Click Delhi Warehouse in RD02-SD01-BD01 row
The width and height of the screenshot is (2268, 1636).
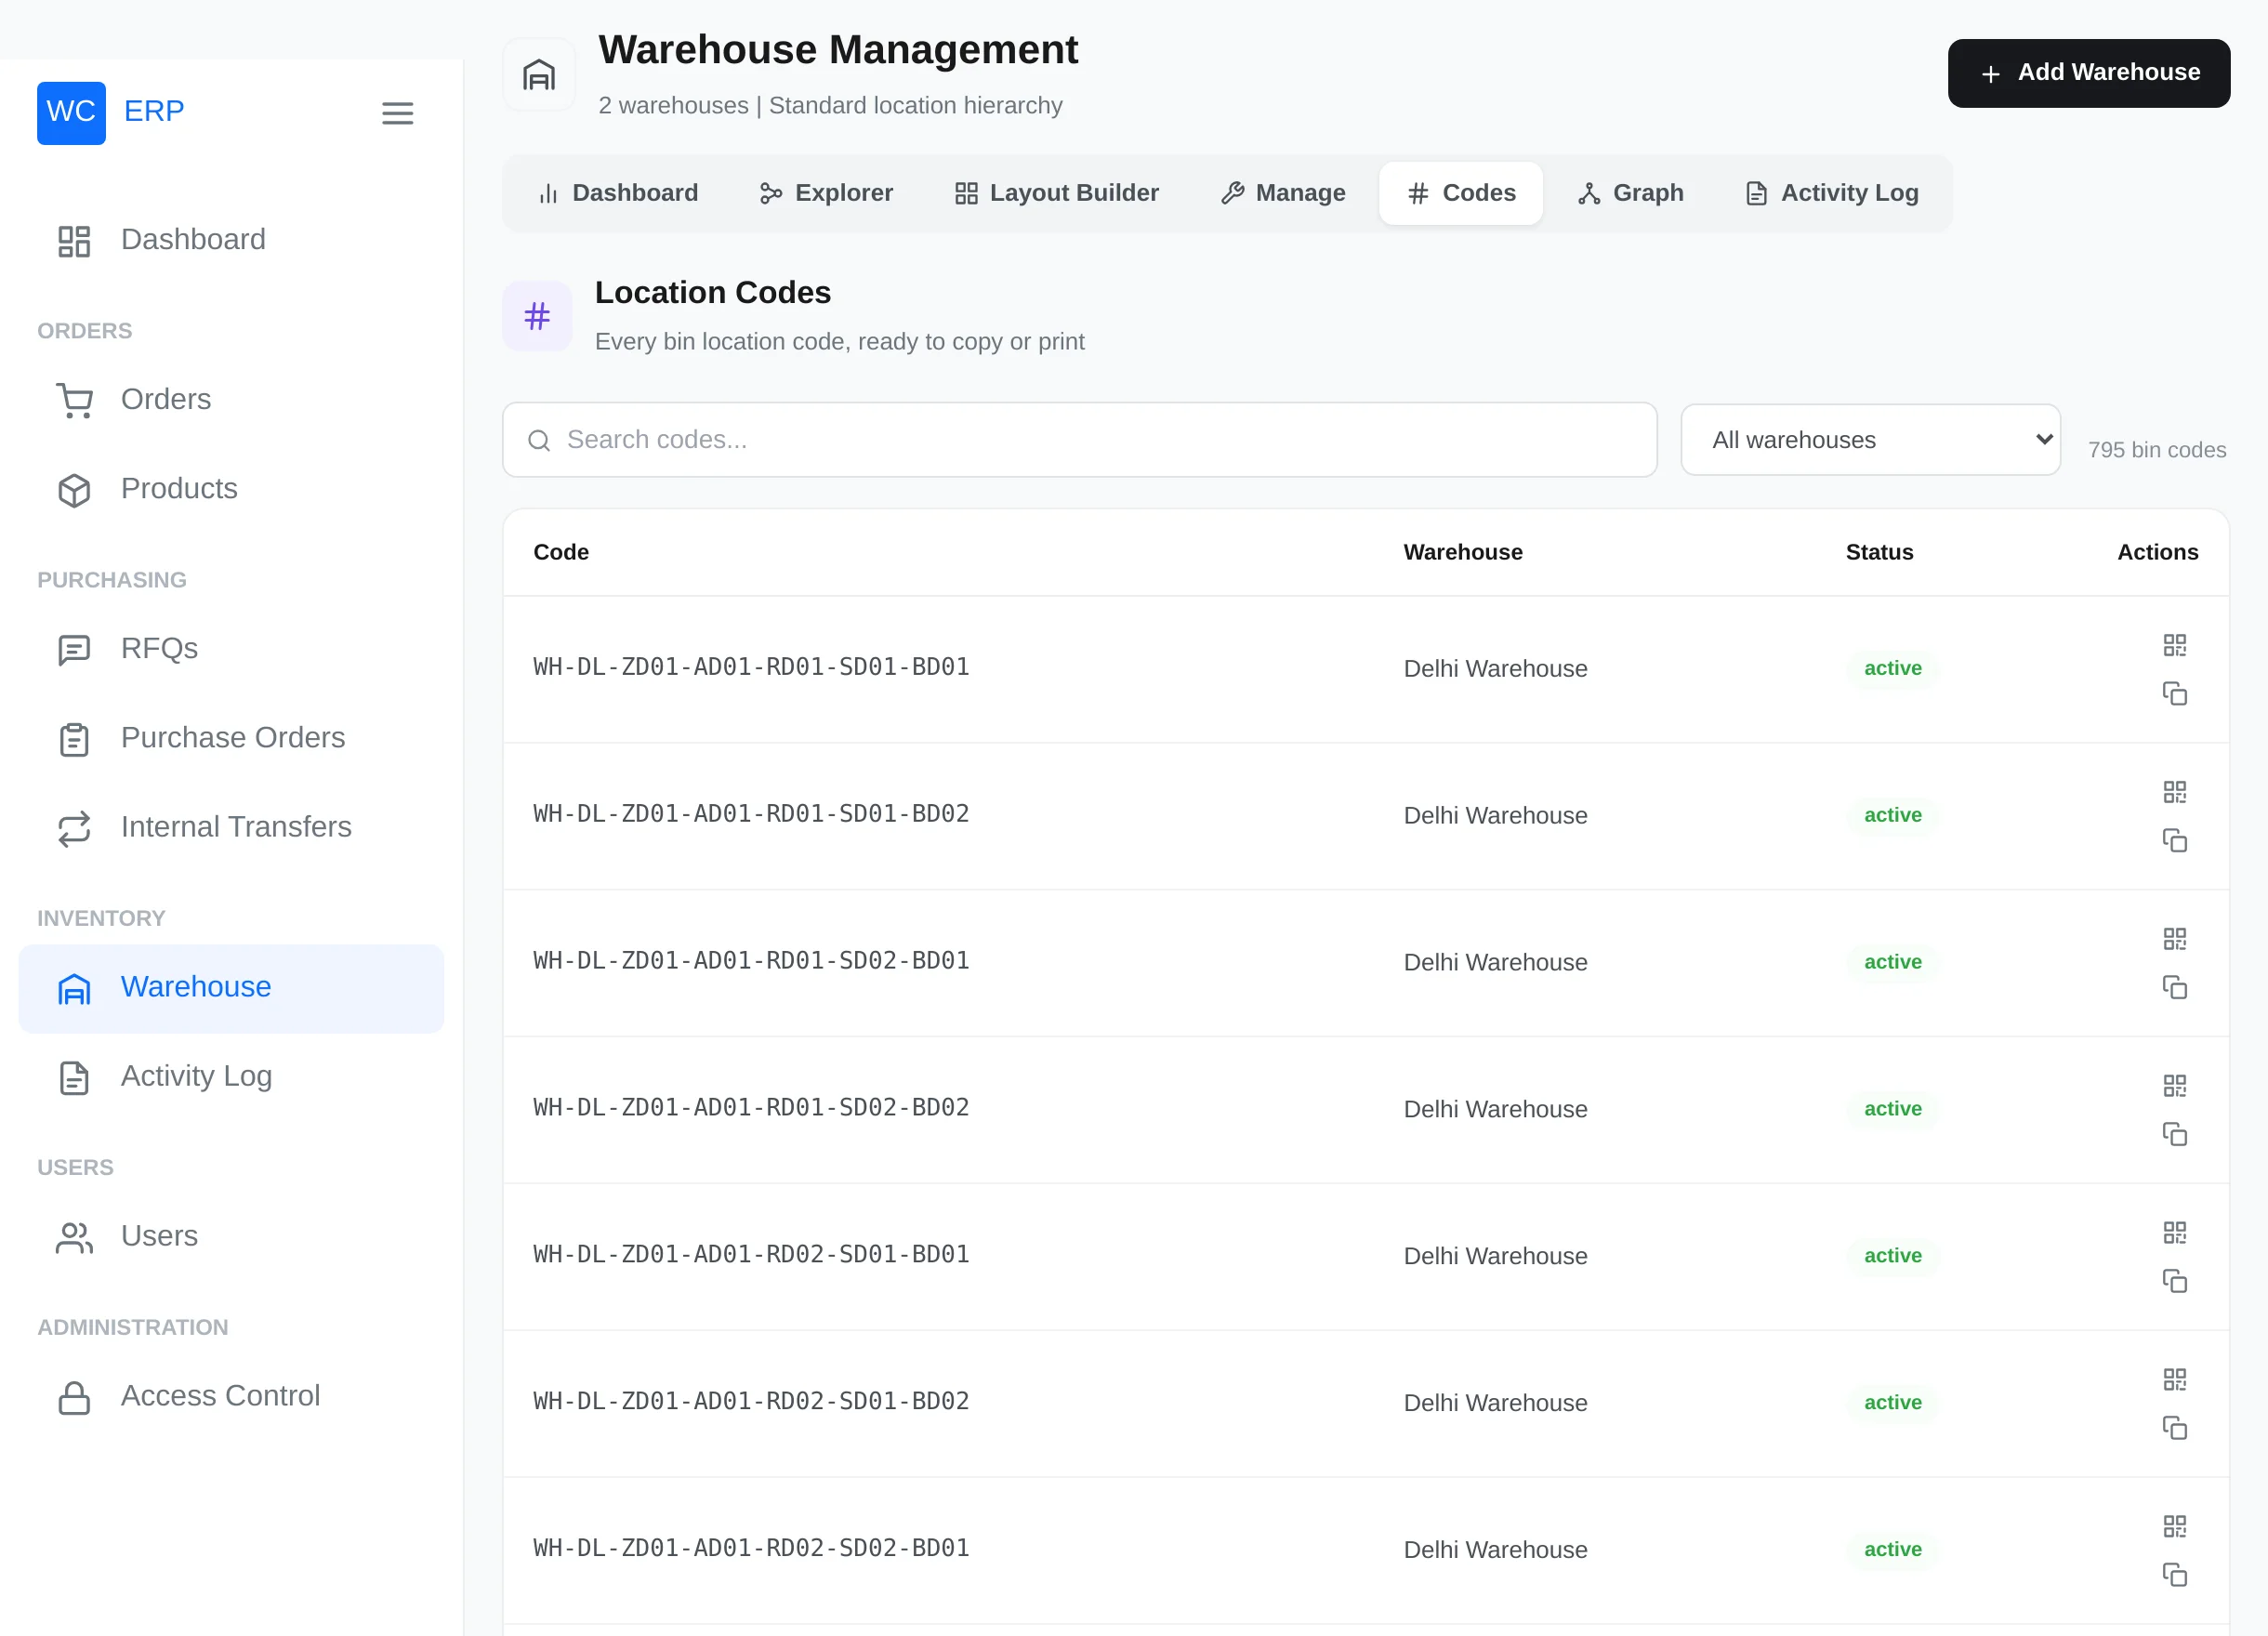tap(1494, 1257)
